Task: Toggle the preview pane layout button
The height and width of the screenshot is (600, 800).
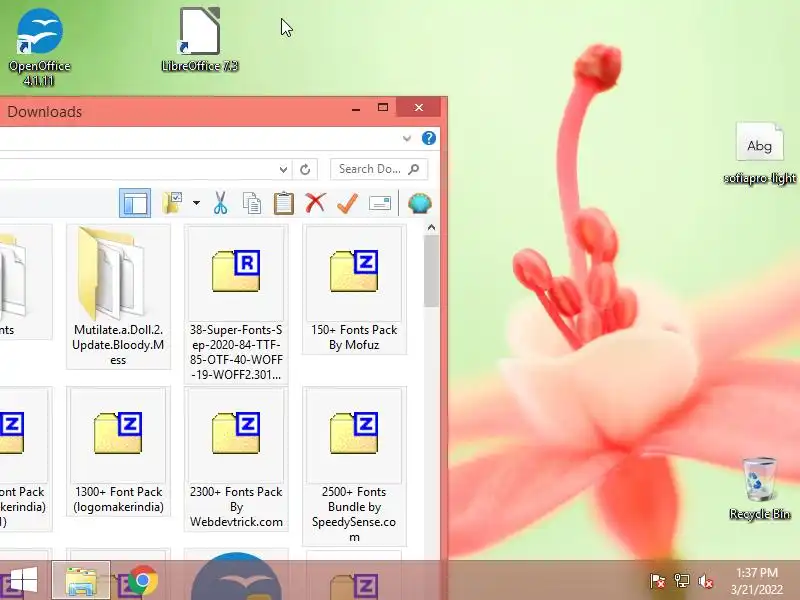Action: [135, 203]
